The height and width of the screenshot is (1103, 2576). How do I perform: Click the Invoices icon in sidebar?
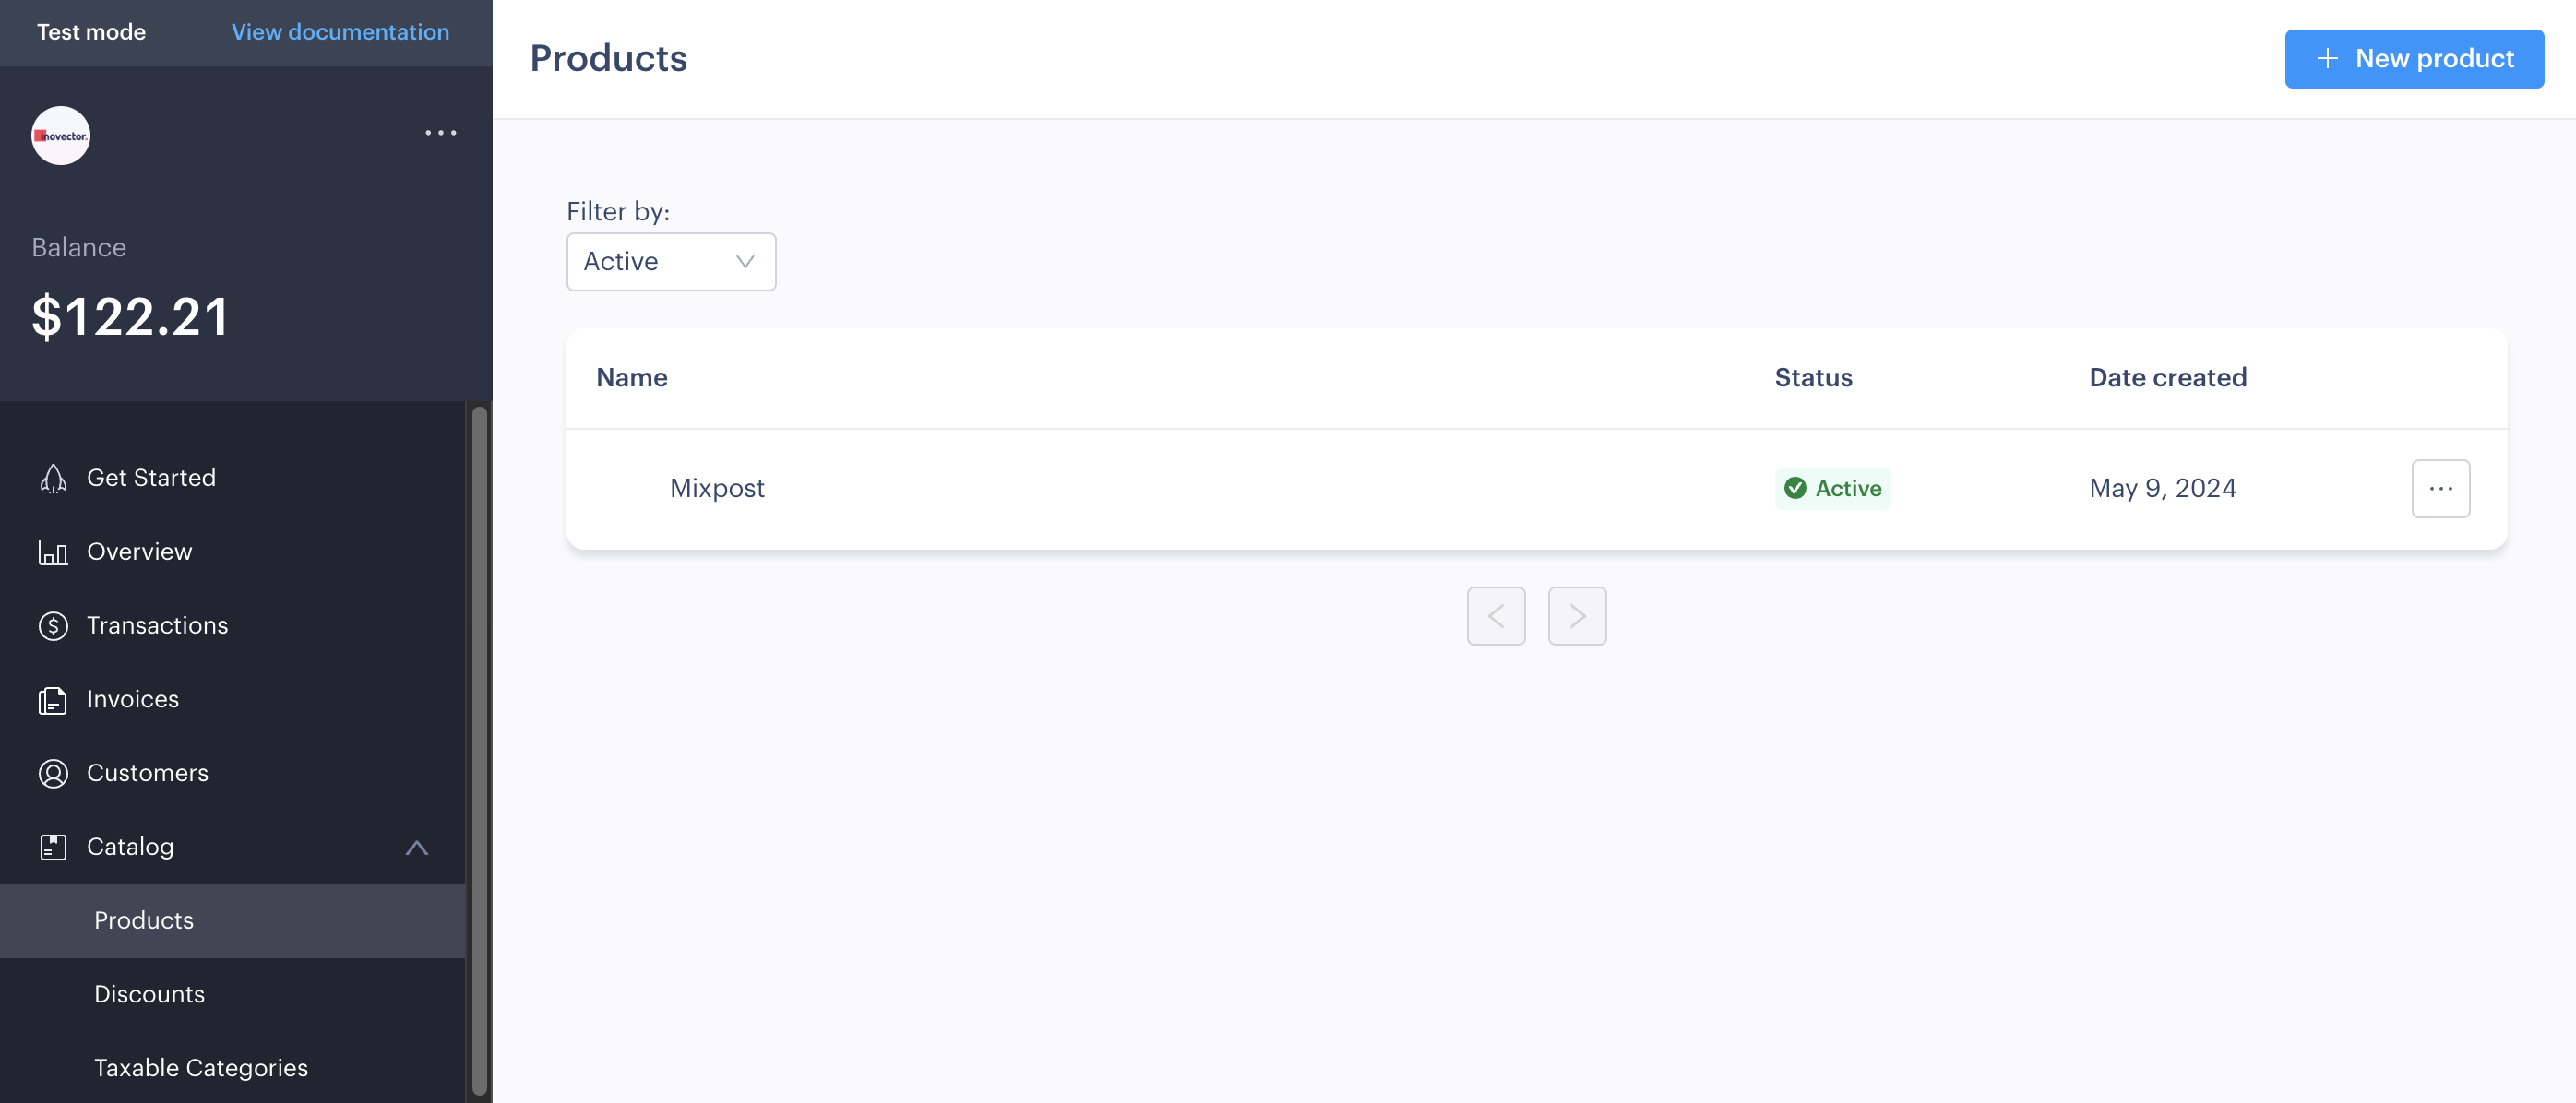click(x=51, y=697)
